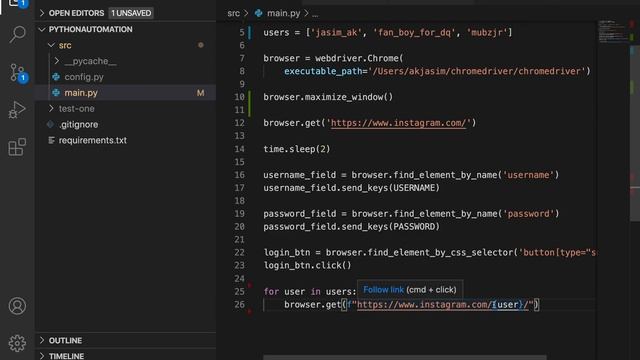Click the 1 UNSAVED badge
Image resolution: width=640 pixels, height=360 pixels.
tap(131, 13)
